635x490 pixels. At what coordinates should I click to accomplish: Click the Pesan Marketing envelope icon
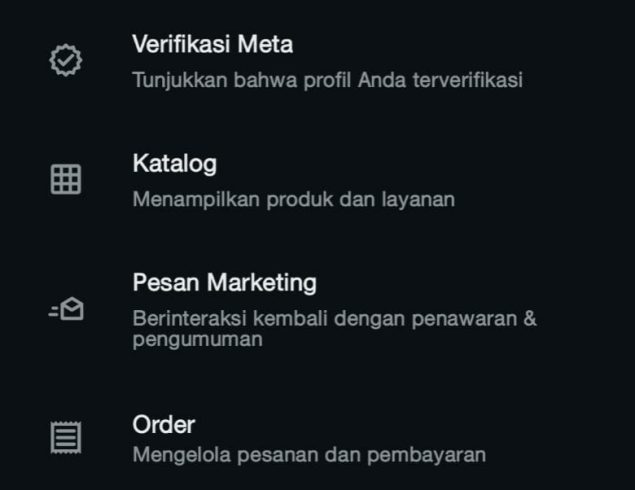tap(66, 310)
